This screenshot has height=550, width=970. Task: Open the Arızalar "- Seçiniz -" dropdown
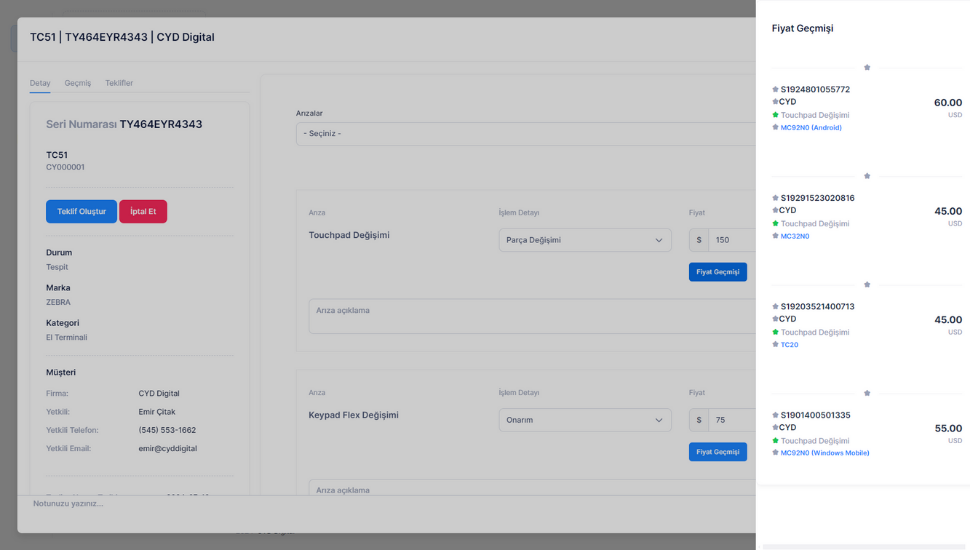point(525,133)
